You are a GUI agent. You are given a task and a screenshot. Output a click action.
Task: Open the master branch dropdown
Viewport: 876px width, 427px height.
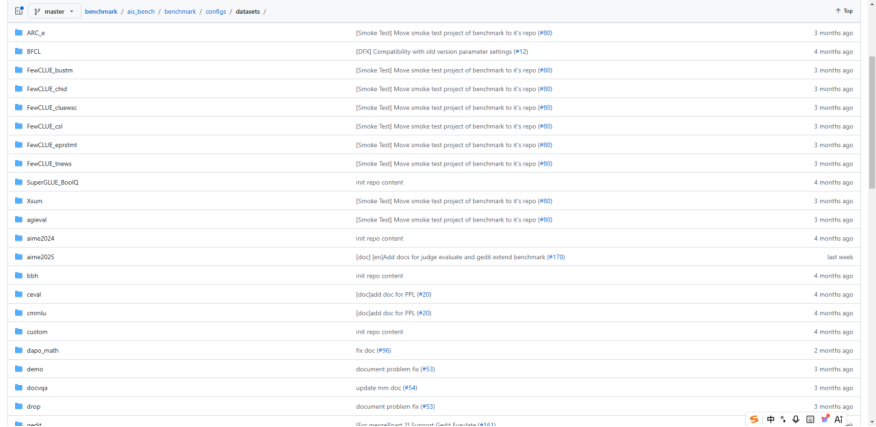point(54,11)
